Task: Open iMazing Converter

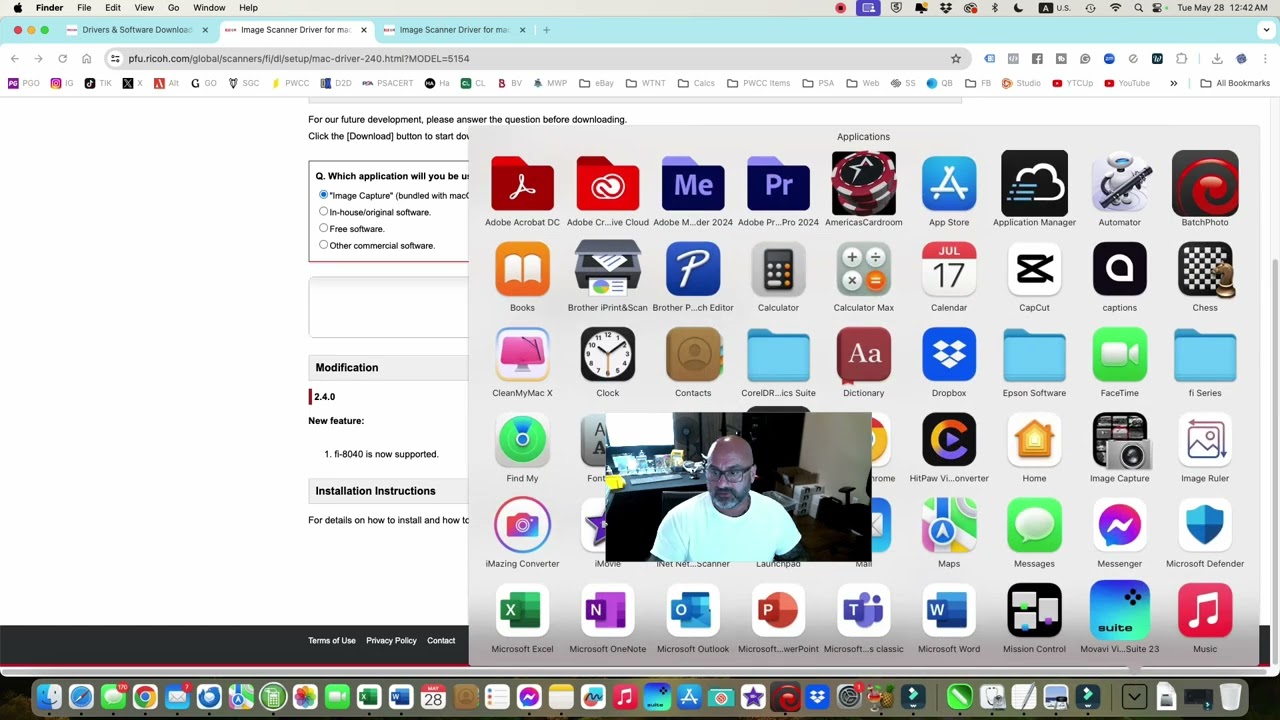Action: (x=522, y=526)
